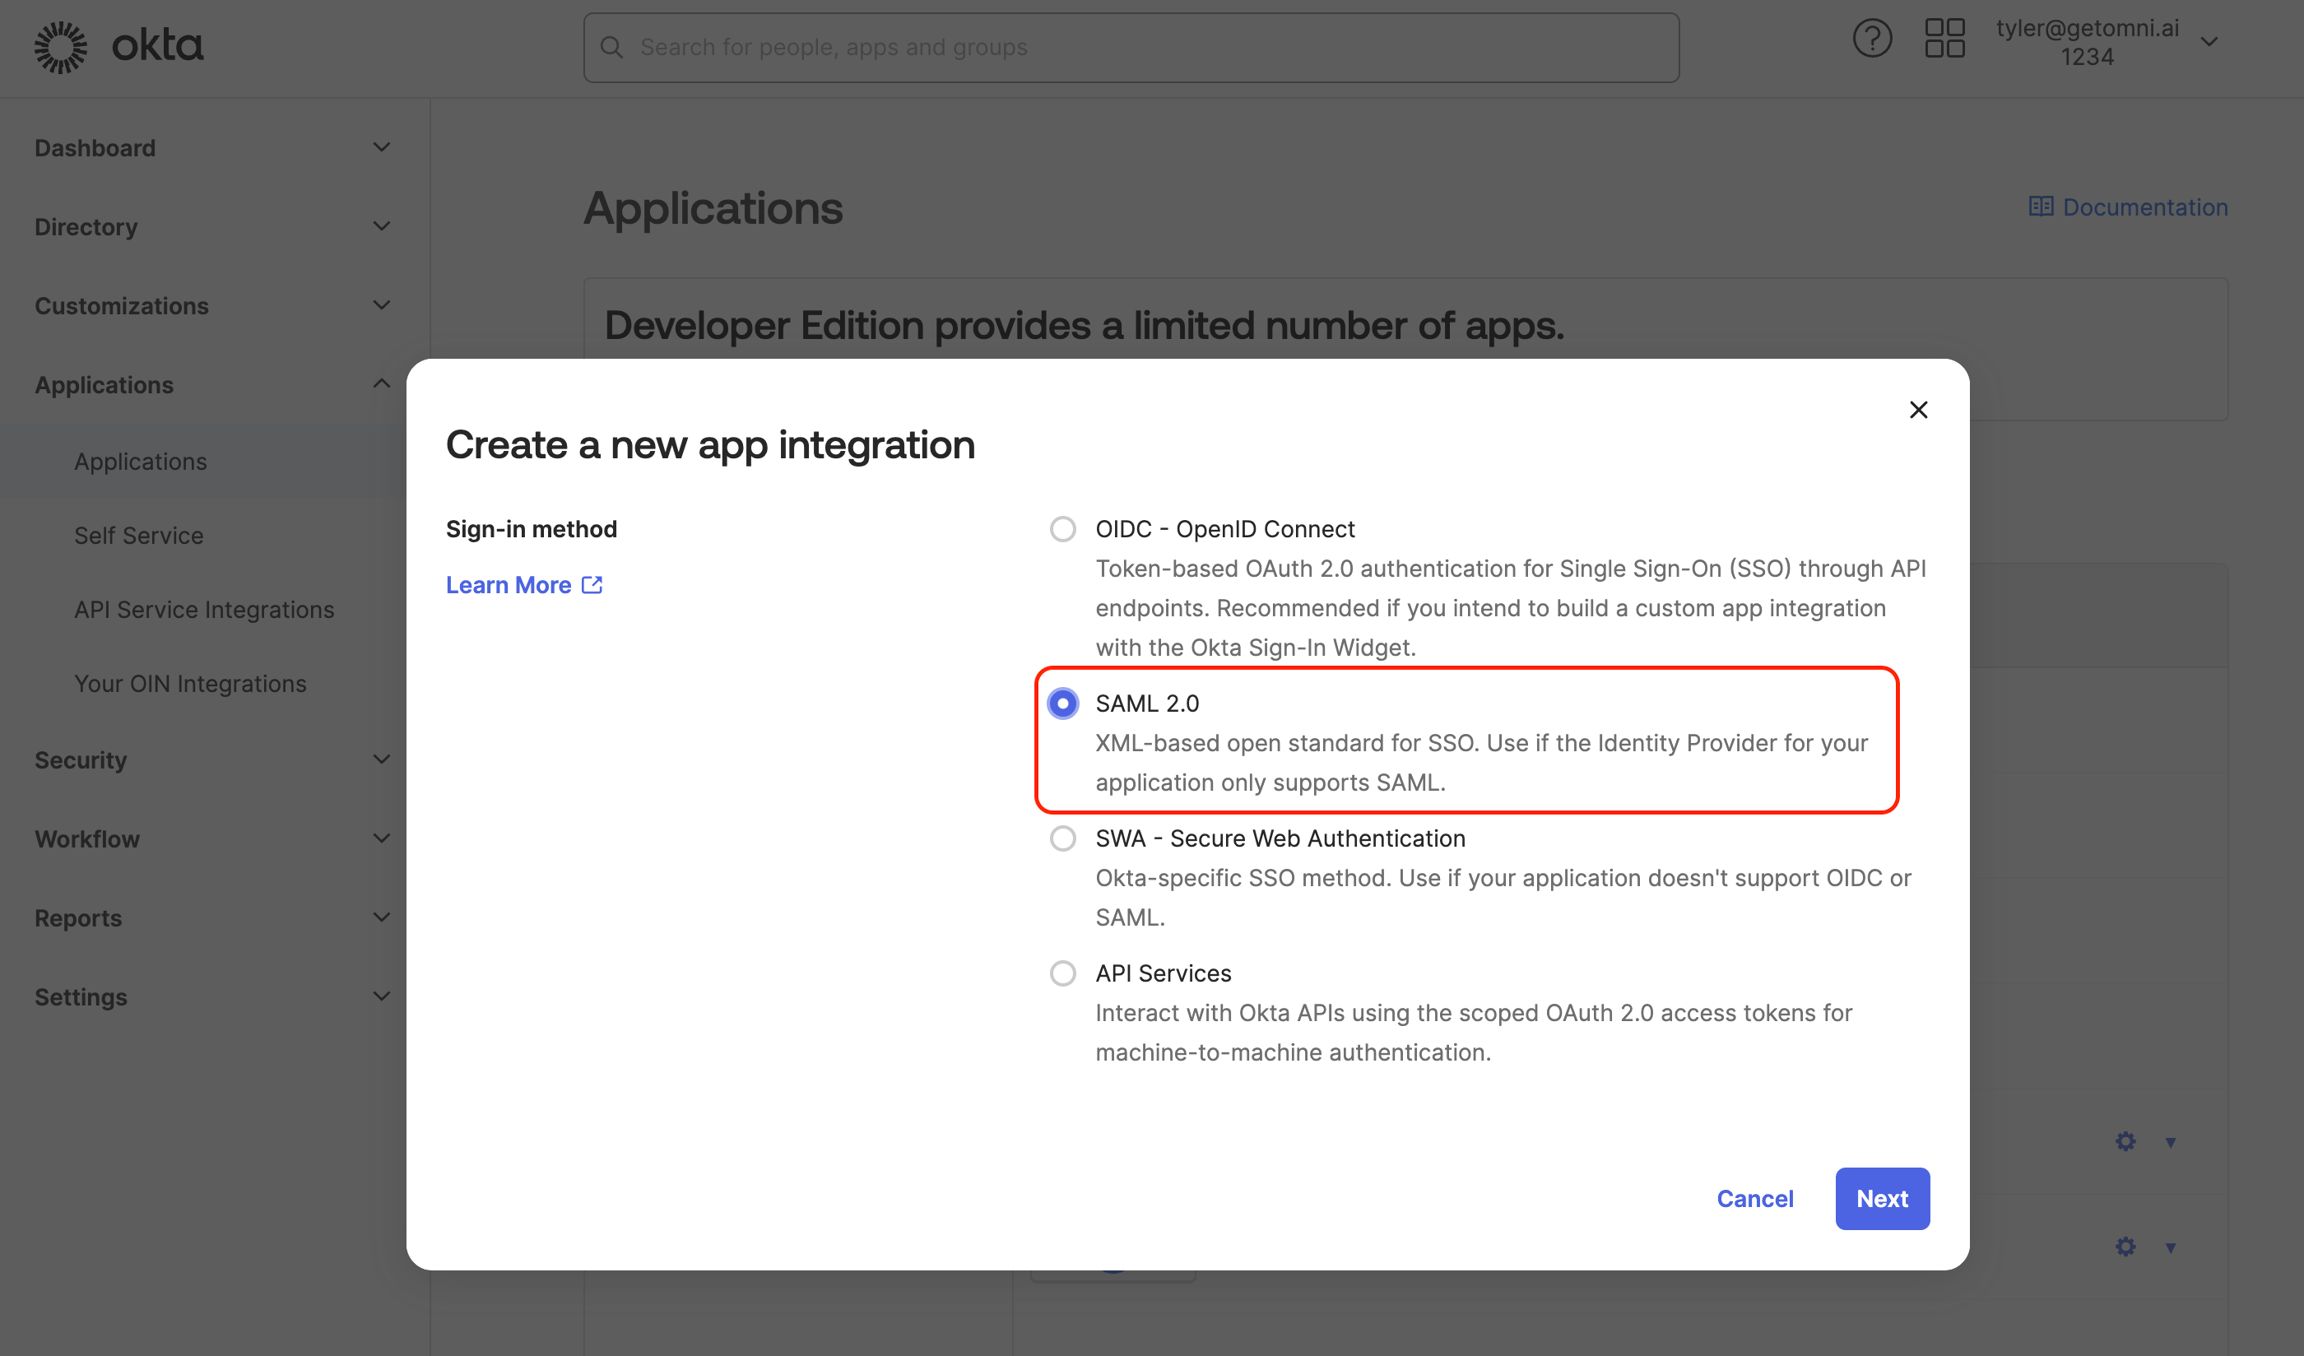2304x1356 pixels.
Task: Click the Okta logo
Action: point(117,46)
